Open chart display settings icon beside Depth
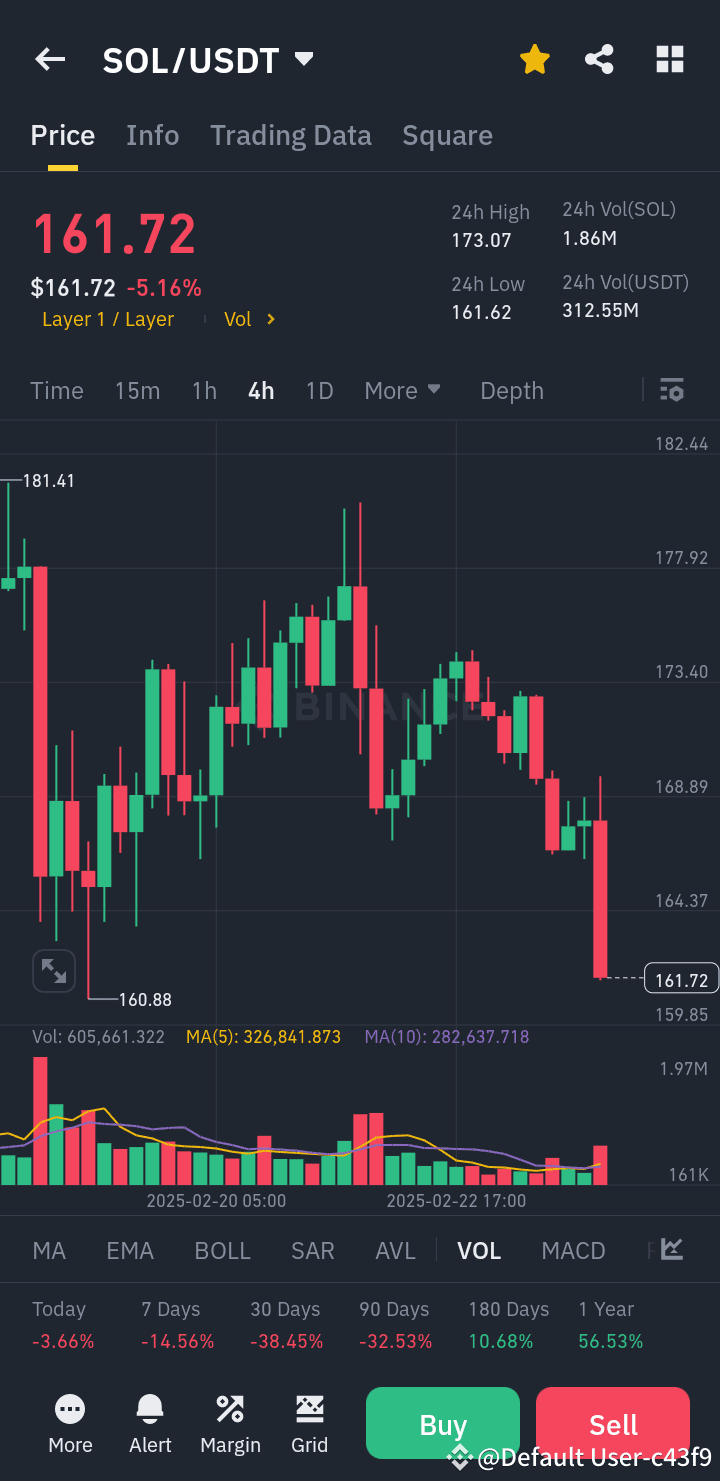 pos(672,390)
